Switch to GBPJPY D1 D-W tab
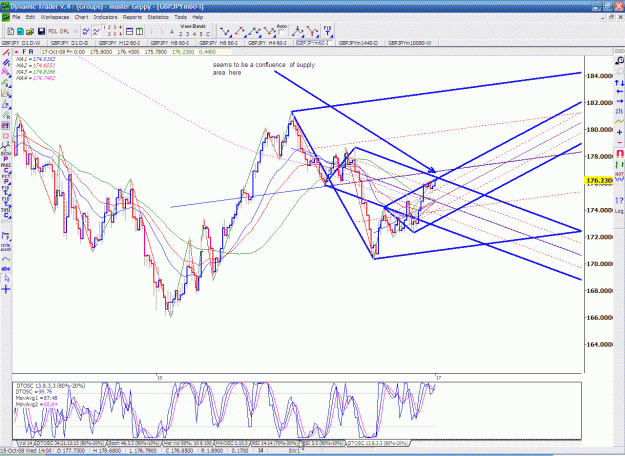The image size is (625, 456). (x=21, y=43)
